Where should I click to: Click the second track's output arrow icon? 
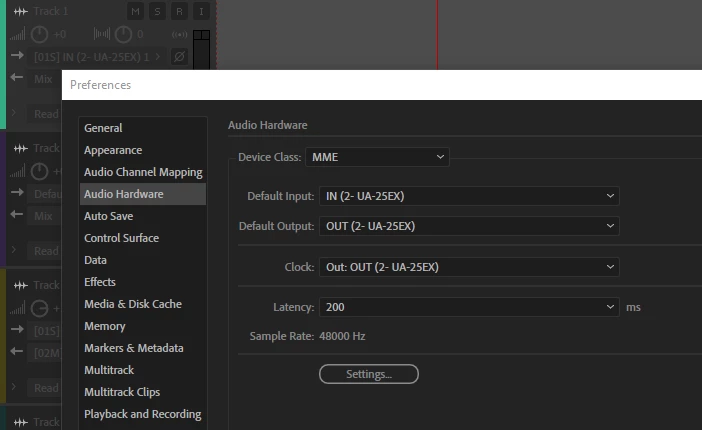point(17,214)
